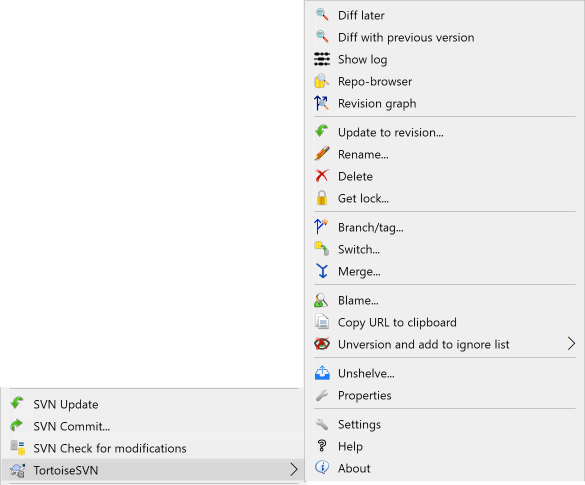This screenshot has height=485, width=585.
Task: Click the TortoiseSVN turtle icon
Action: pyautogui.click(x=18, y=470)
